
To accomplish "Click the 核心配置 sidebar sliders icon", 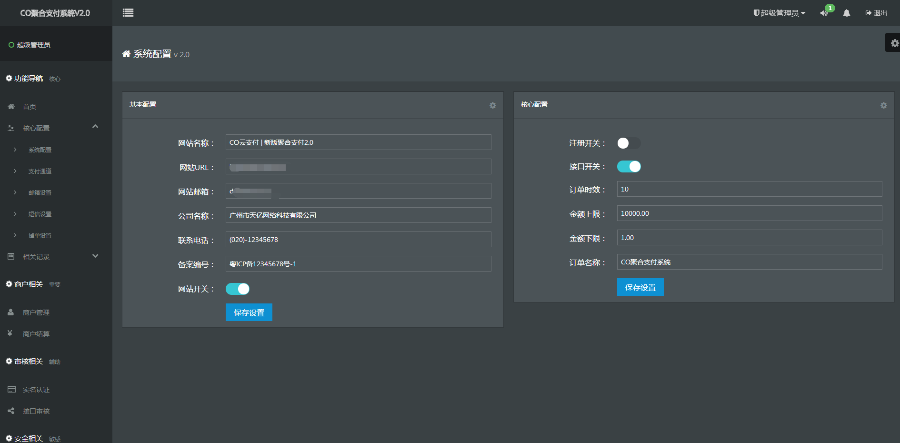I will pos(11,128).
